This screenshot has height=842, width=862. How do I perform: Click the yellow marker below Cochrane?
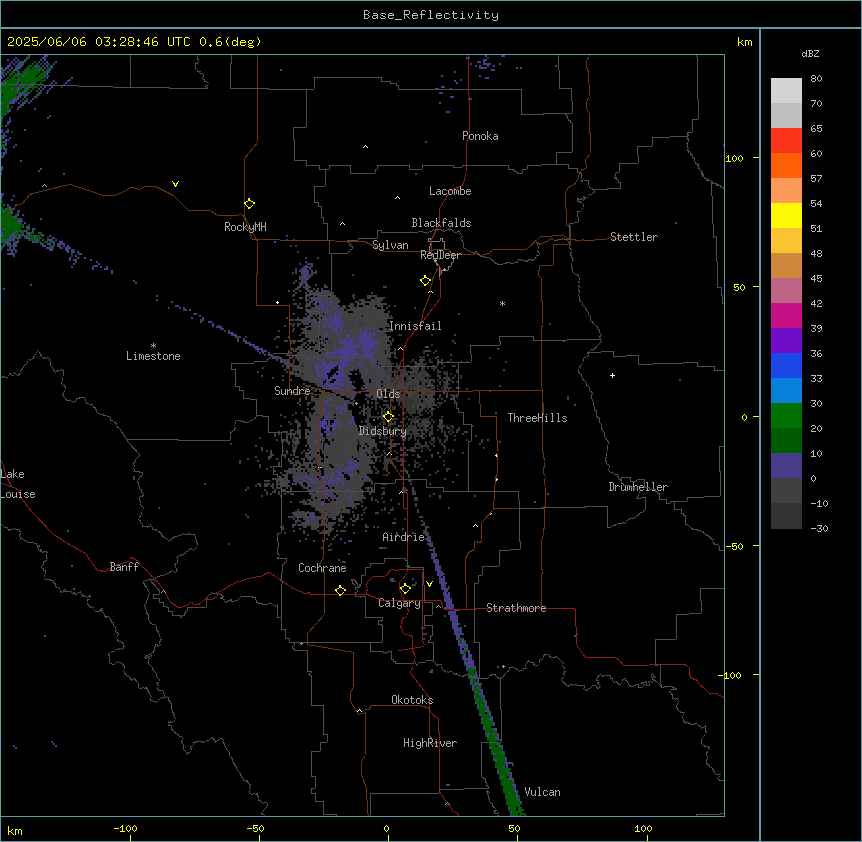pyautogui.click(x=340, y=590)
